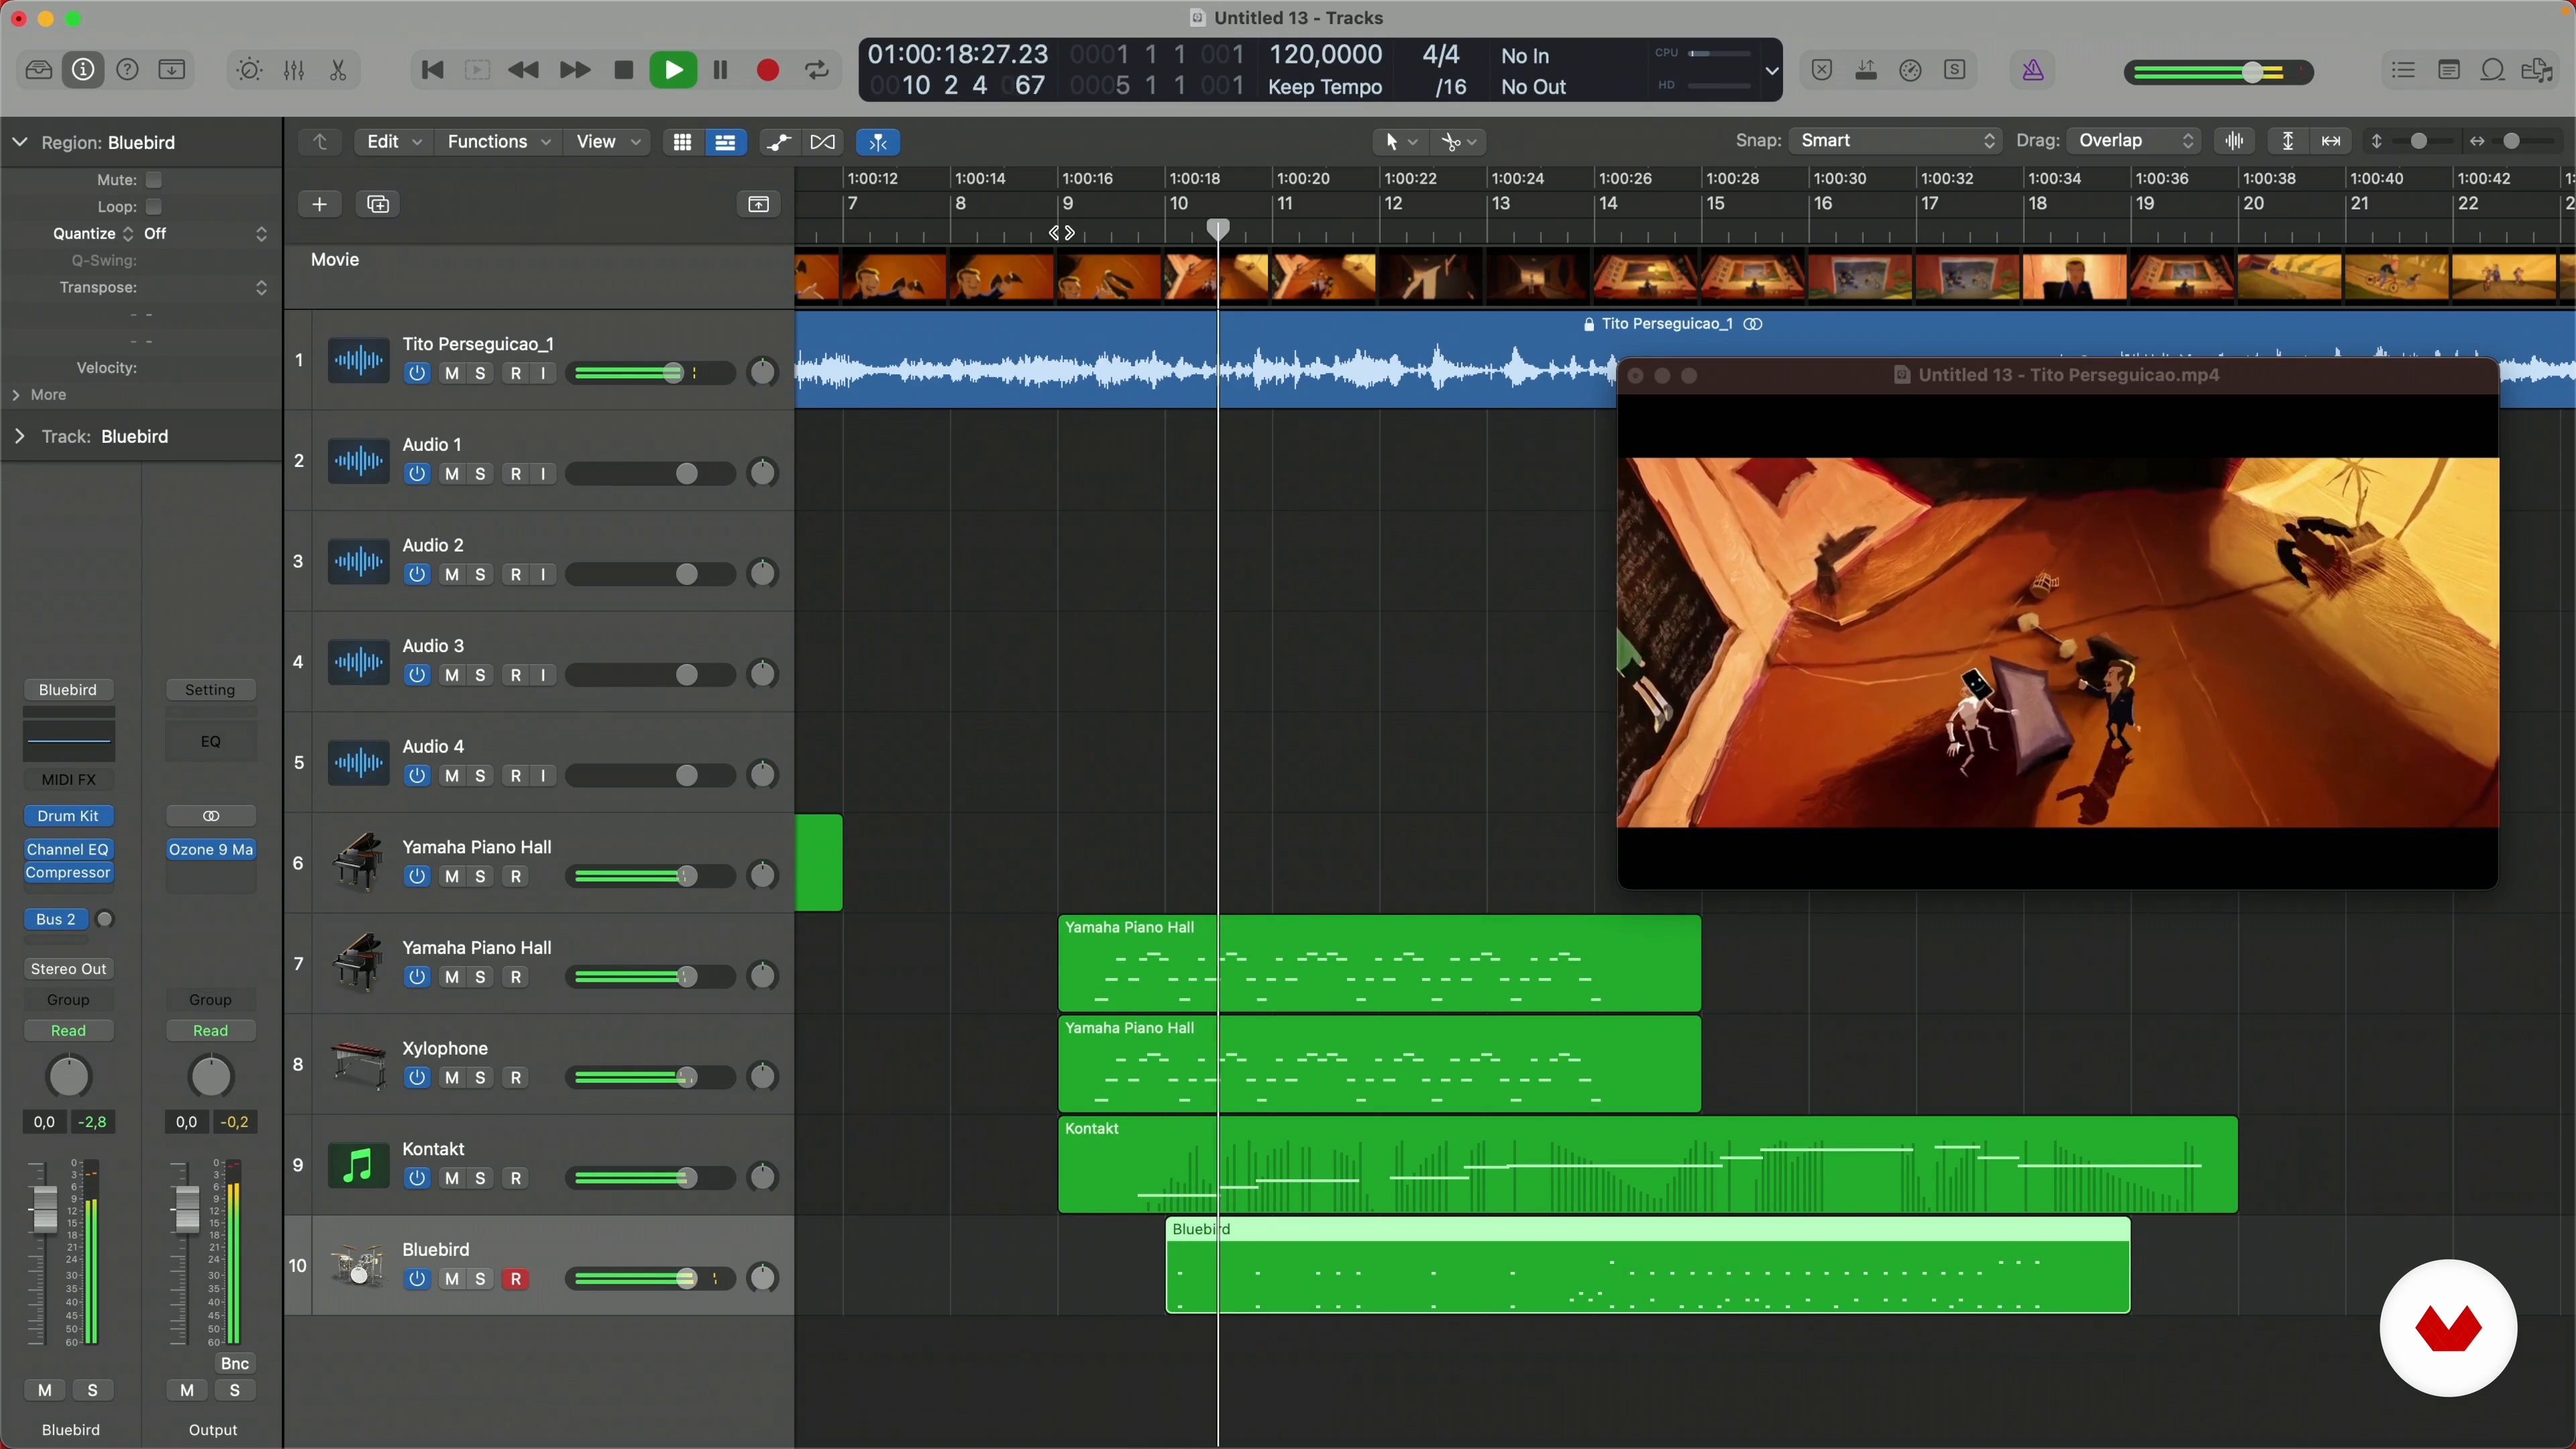Toggle the Flex button
Image resolution: width=2576 pixels, height=1449 pixels.
coord(822,142)
